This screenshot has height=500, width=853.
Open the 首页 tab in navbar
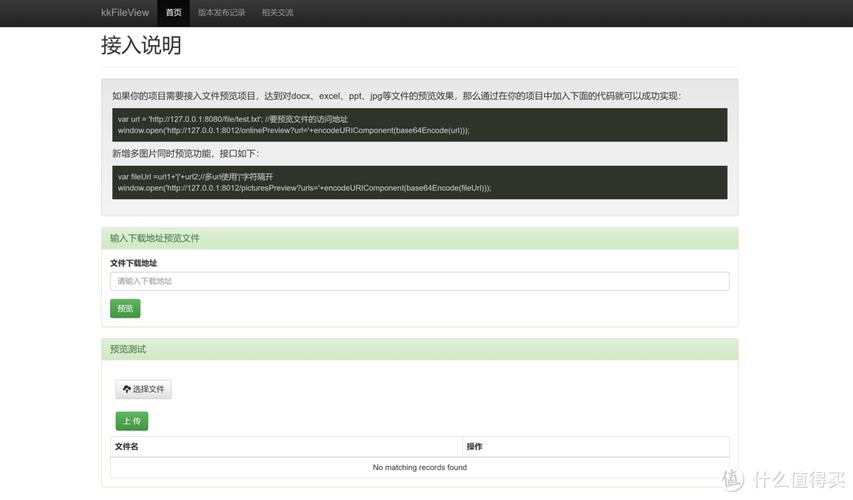pyautogui.click(x=174, y=13)
